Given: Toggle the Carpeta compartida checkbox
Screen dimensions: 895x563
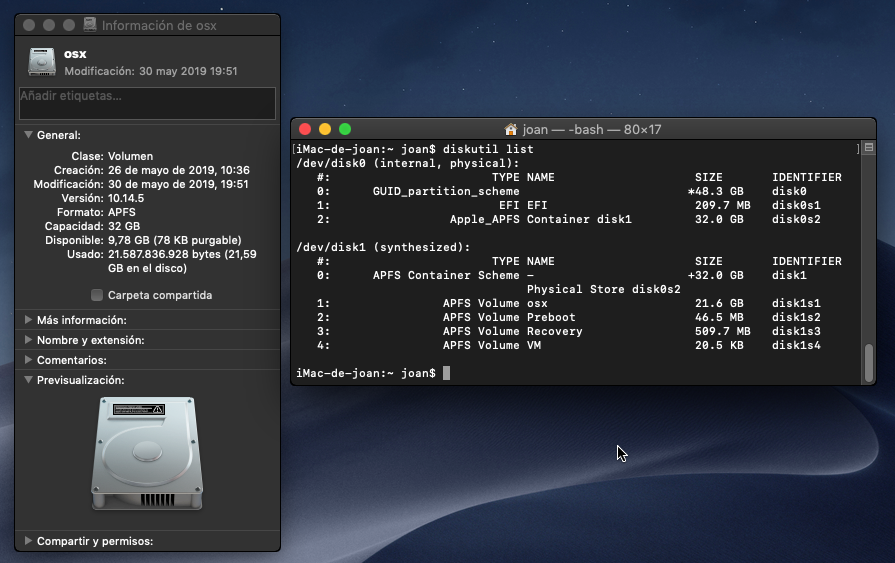Looking at the screenshot, I should [x=97, y=295].
